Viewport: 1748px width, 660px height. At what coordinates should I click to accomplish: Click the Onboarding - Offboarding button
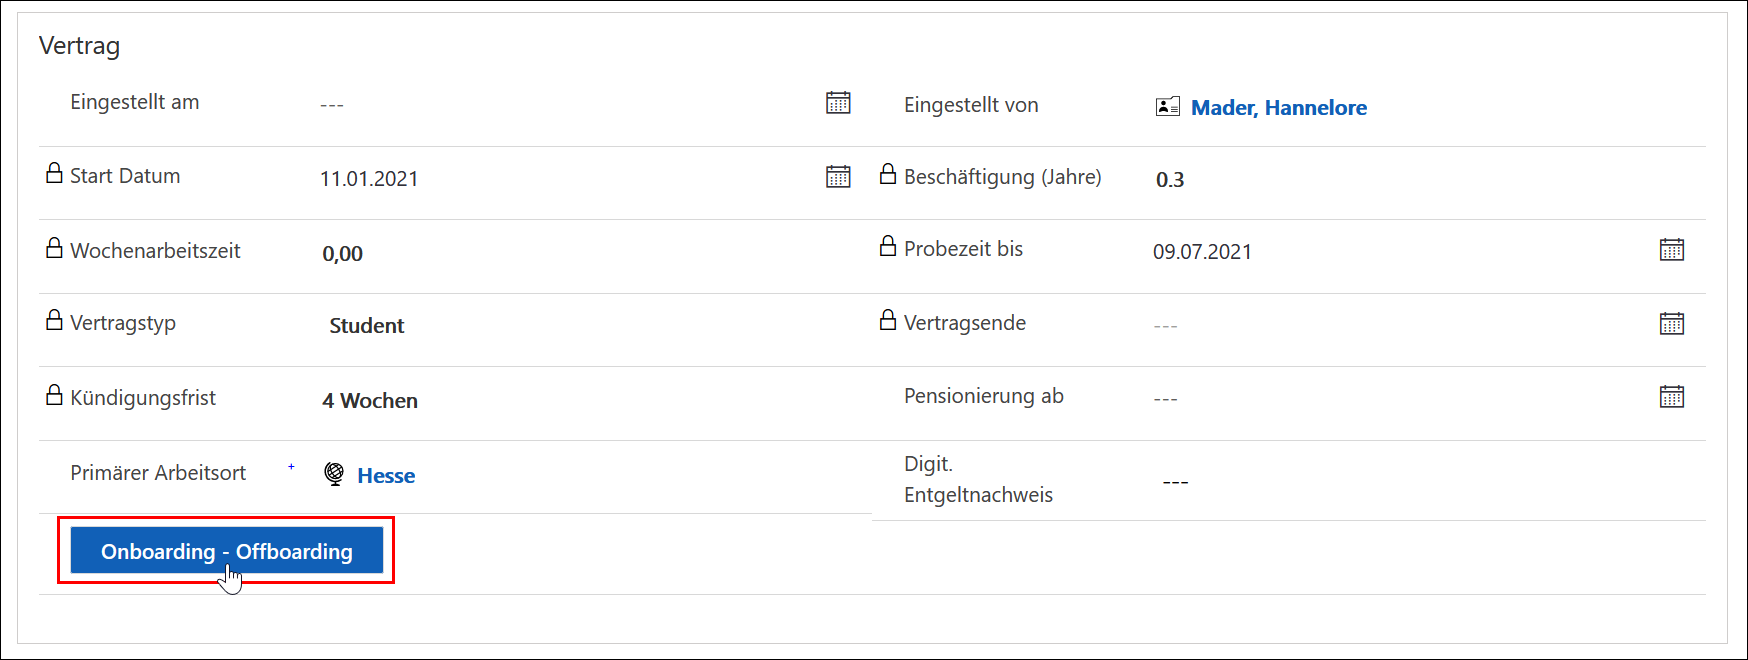pos(227,550)
